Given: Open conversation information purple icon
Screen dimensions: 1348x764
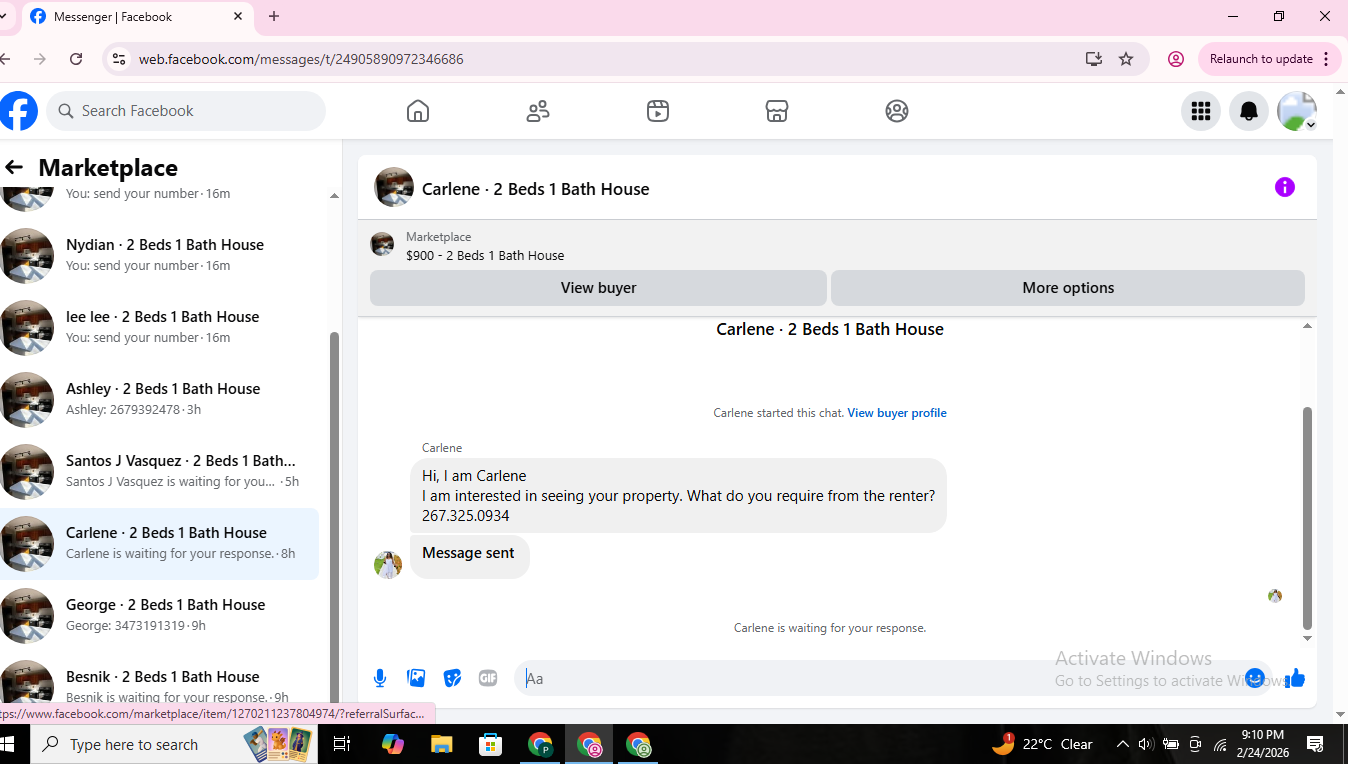Looking at the screenshot, I should coord(1285,187).
